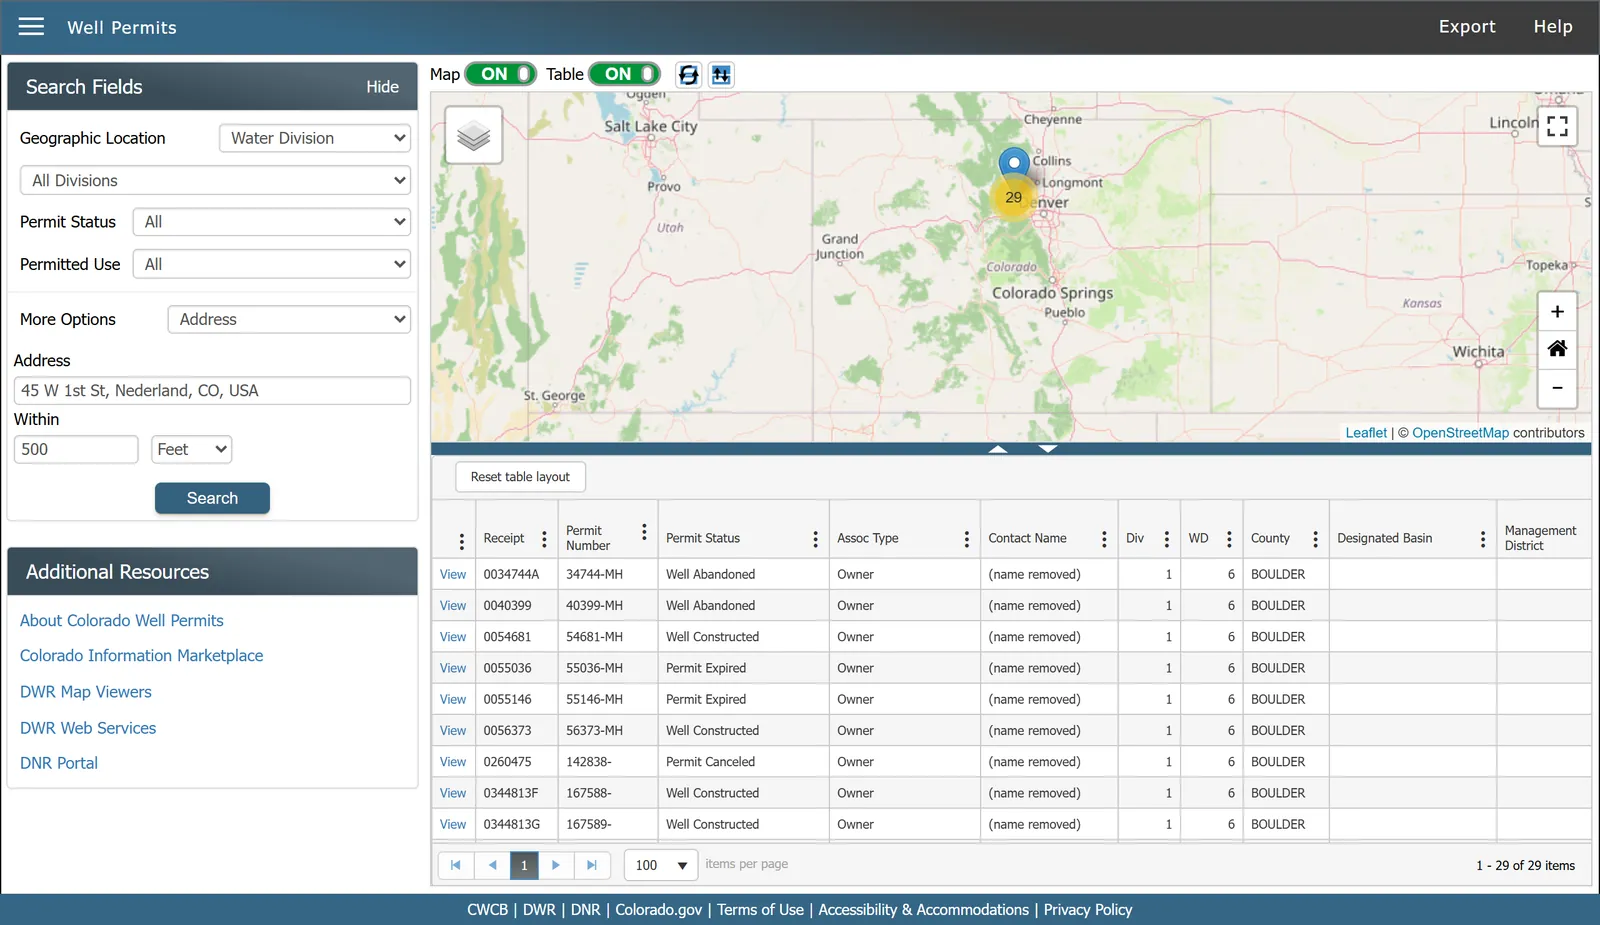Click the yellow 29 cluster marker
Viewport: 1600px width, 925px height.
1013,197
